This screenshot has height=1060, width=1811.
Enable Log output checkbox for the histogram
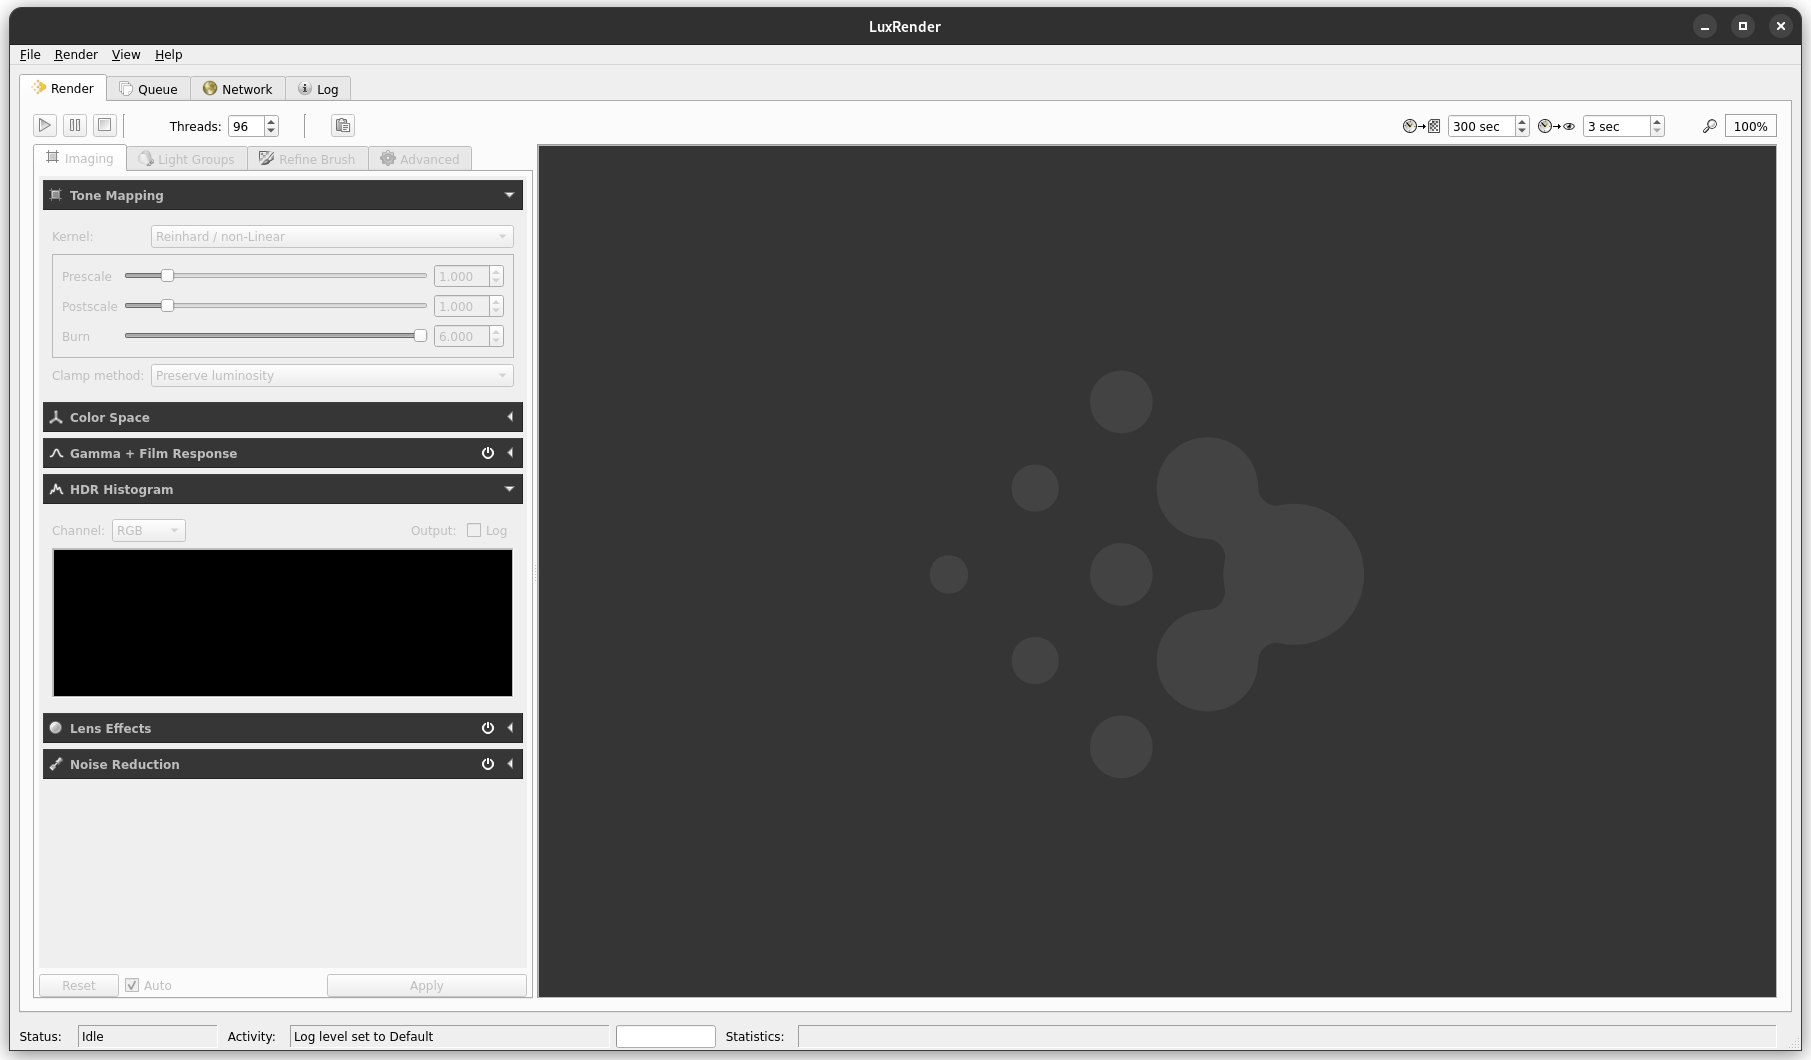click(474, 530)
